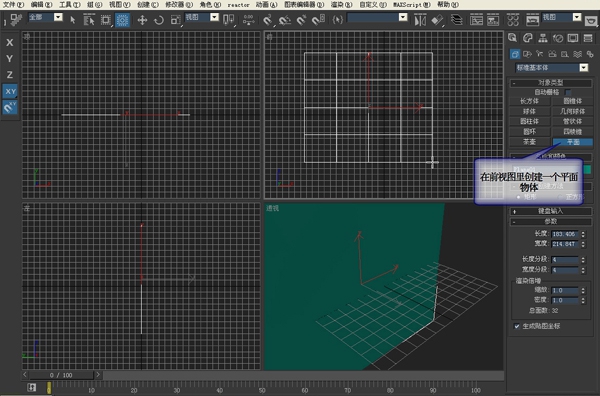
Task: Click the Mirror tool icon
Action: pos(420,20)
